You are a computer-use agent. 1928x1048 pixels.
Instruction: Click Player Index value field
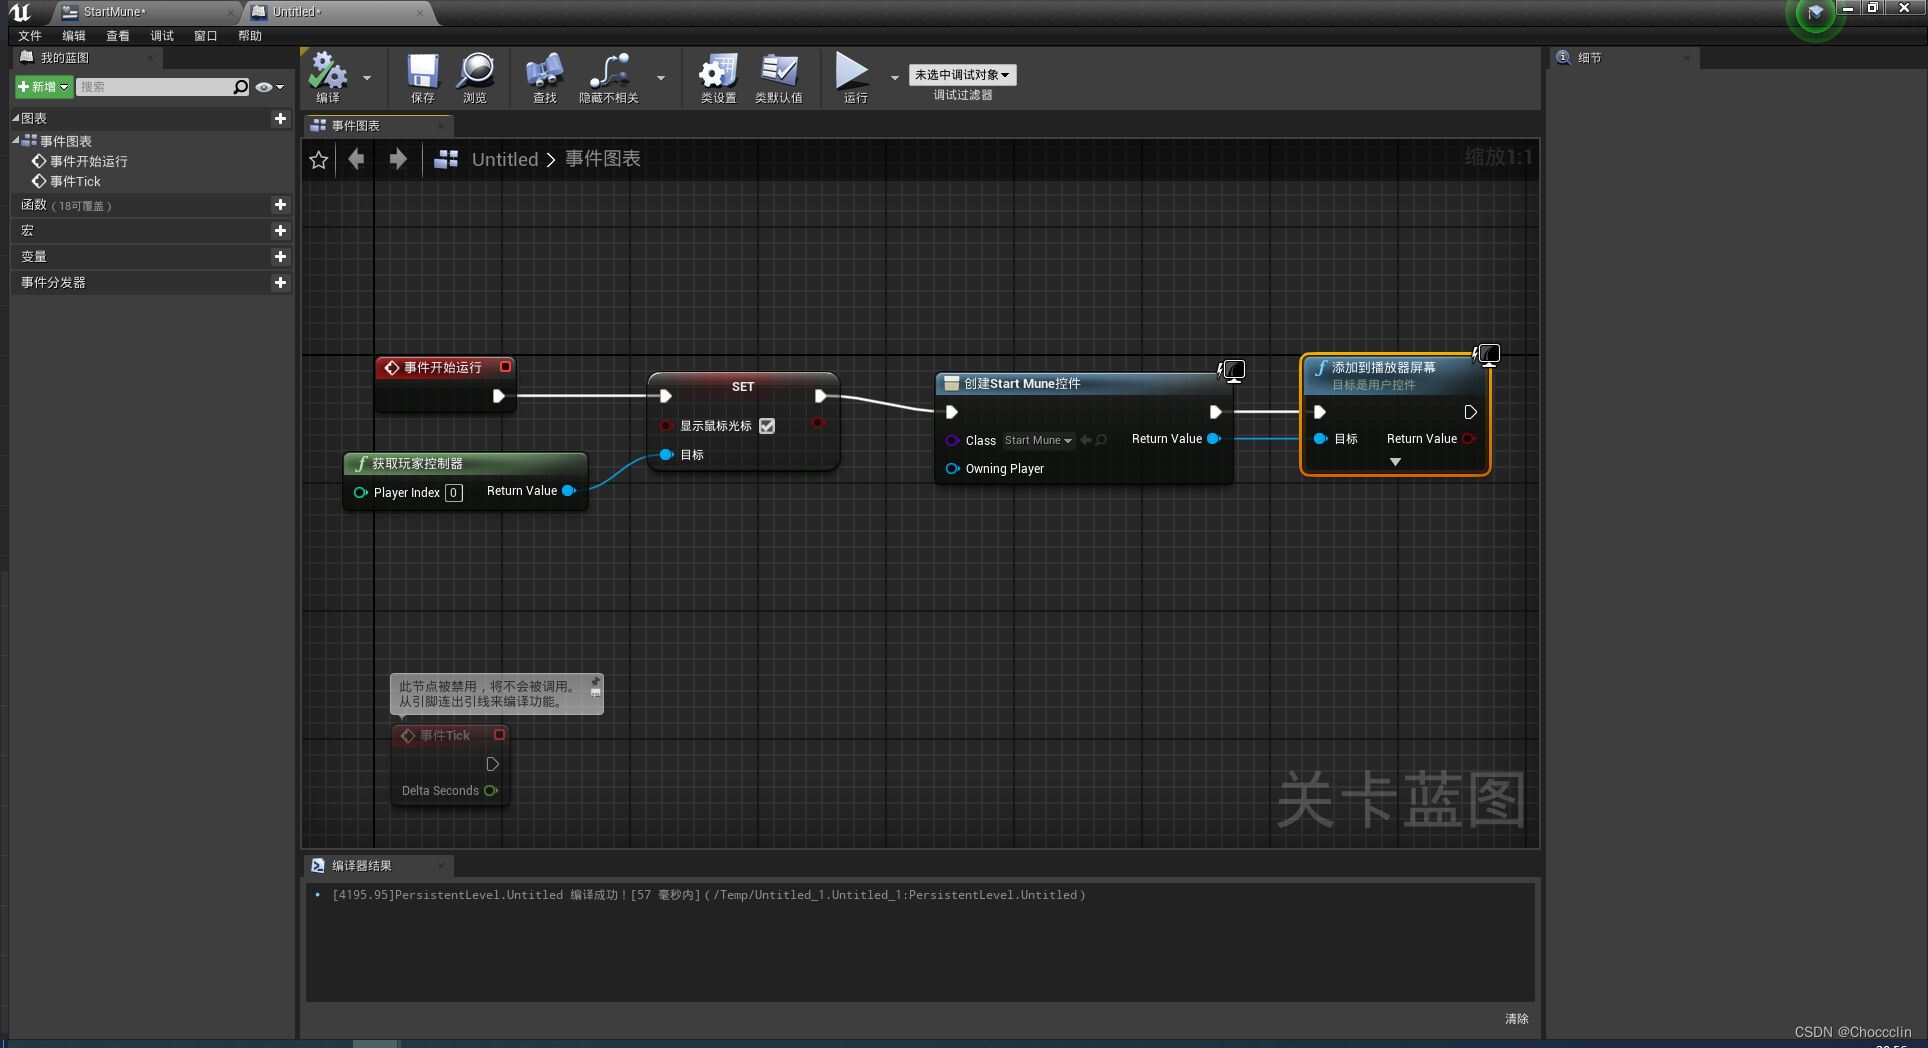(x=454, y=493)
